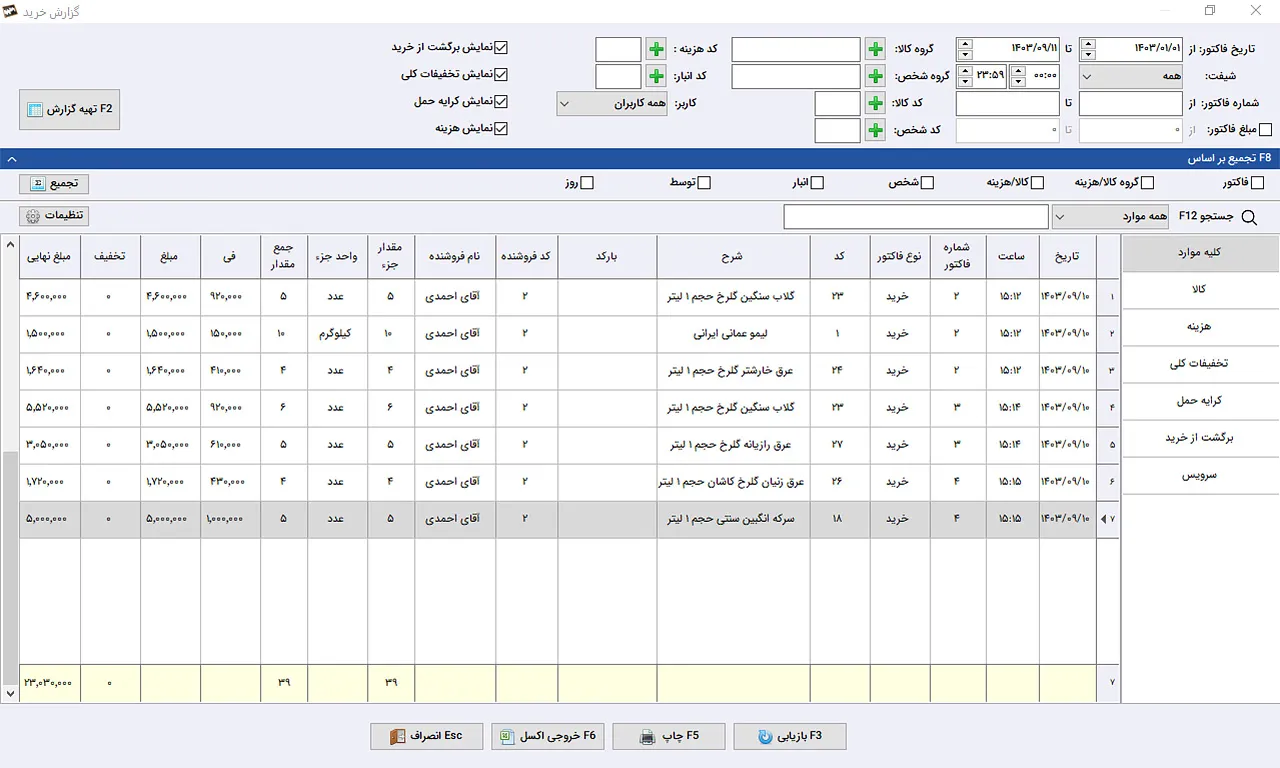Image resolution: width=1280 pixels, height=768 pixels.
Task: Click row لیمو عمانی ایرانی description
Action: (733, 335)
